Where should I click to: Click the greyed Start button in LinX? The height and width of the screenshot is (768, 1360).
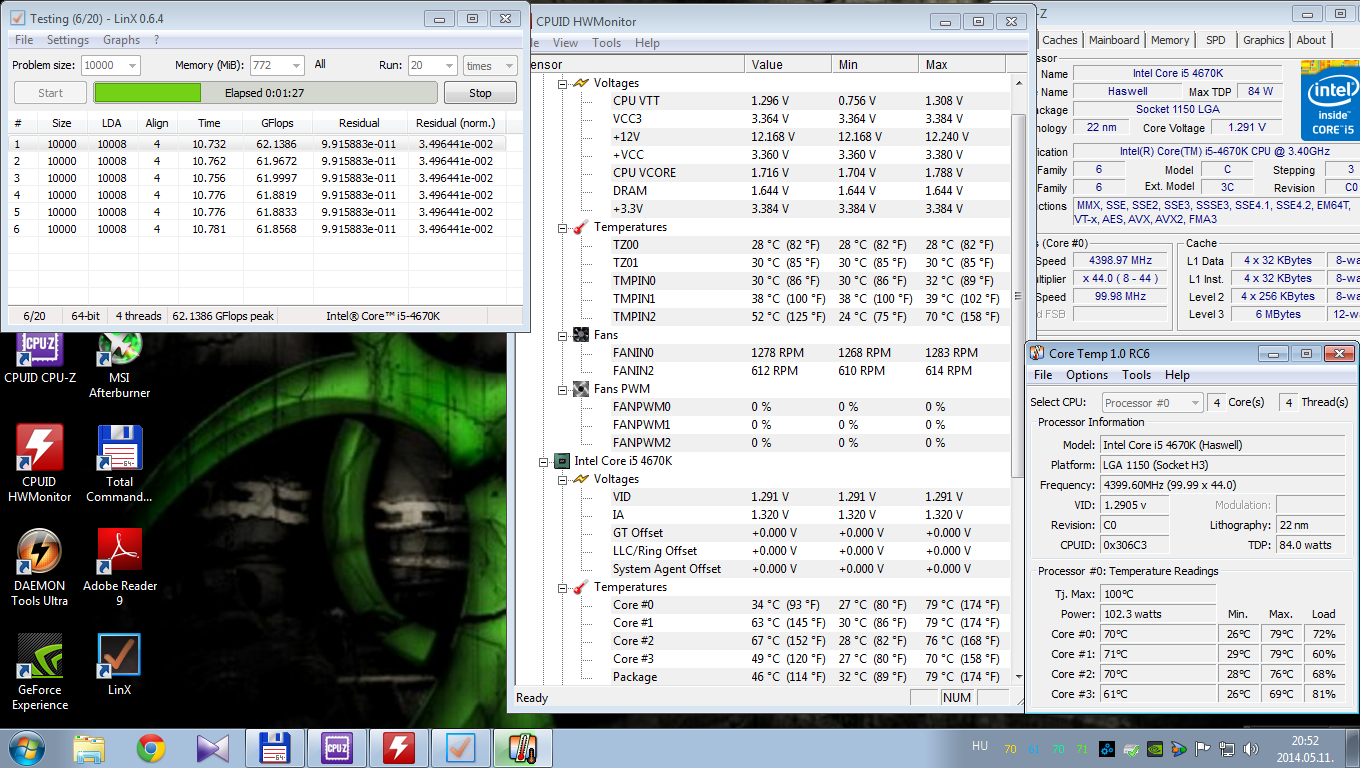pyautogui.click(x=50, y=93)
